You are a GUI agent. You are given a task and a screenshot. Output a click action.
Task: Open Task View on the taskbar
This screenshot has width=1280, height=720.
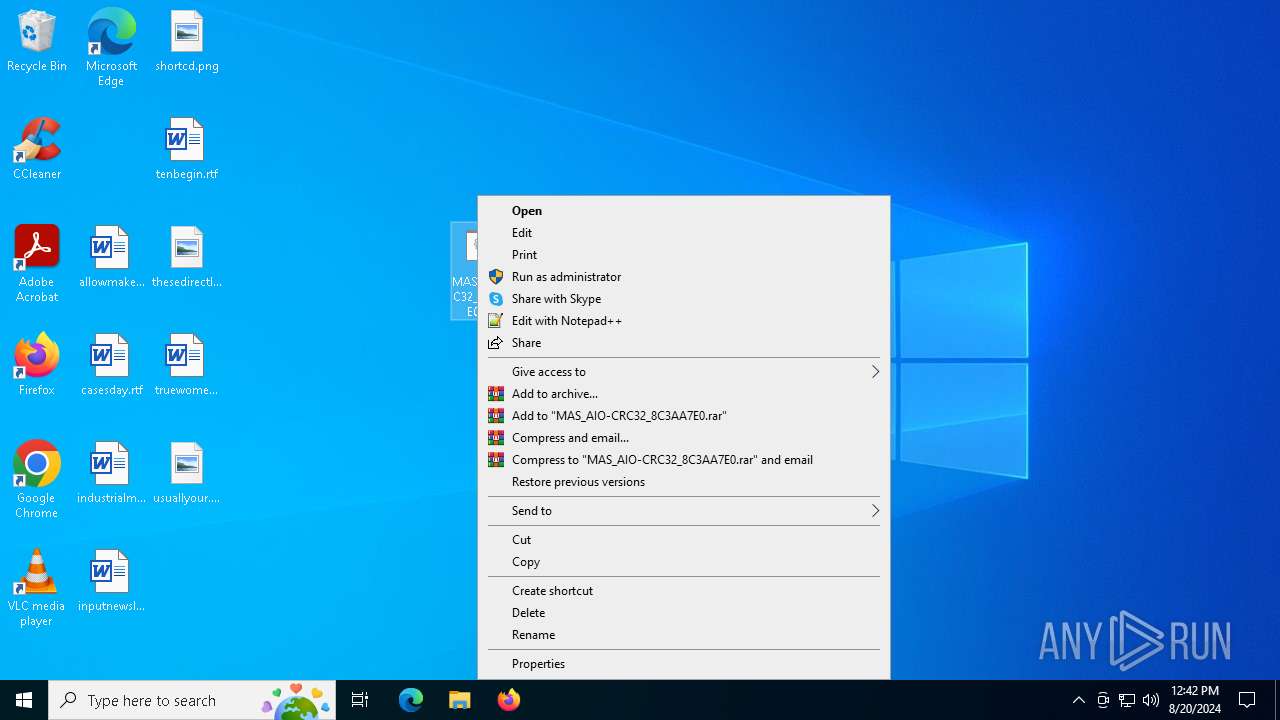360,700
